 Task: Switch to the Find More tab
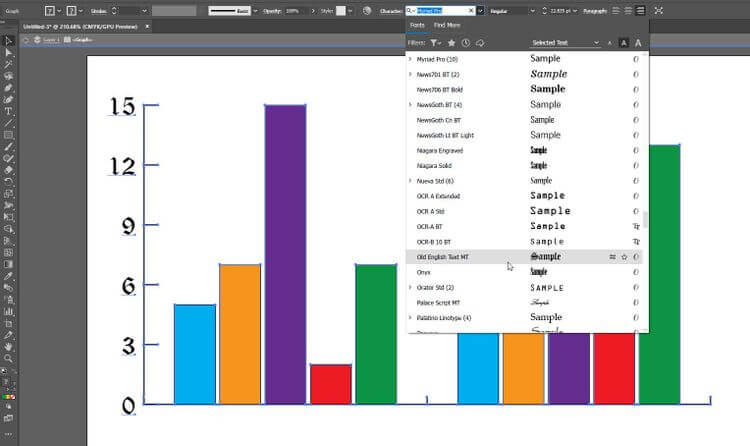(447, 24)
